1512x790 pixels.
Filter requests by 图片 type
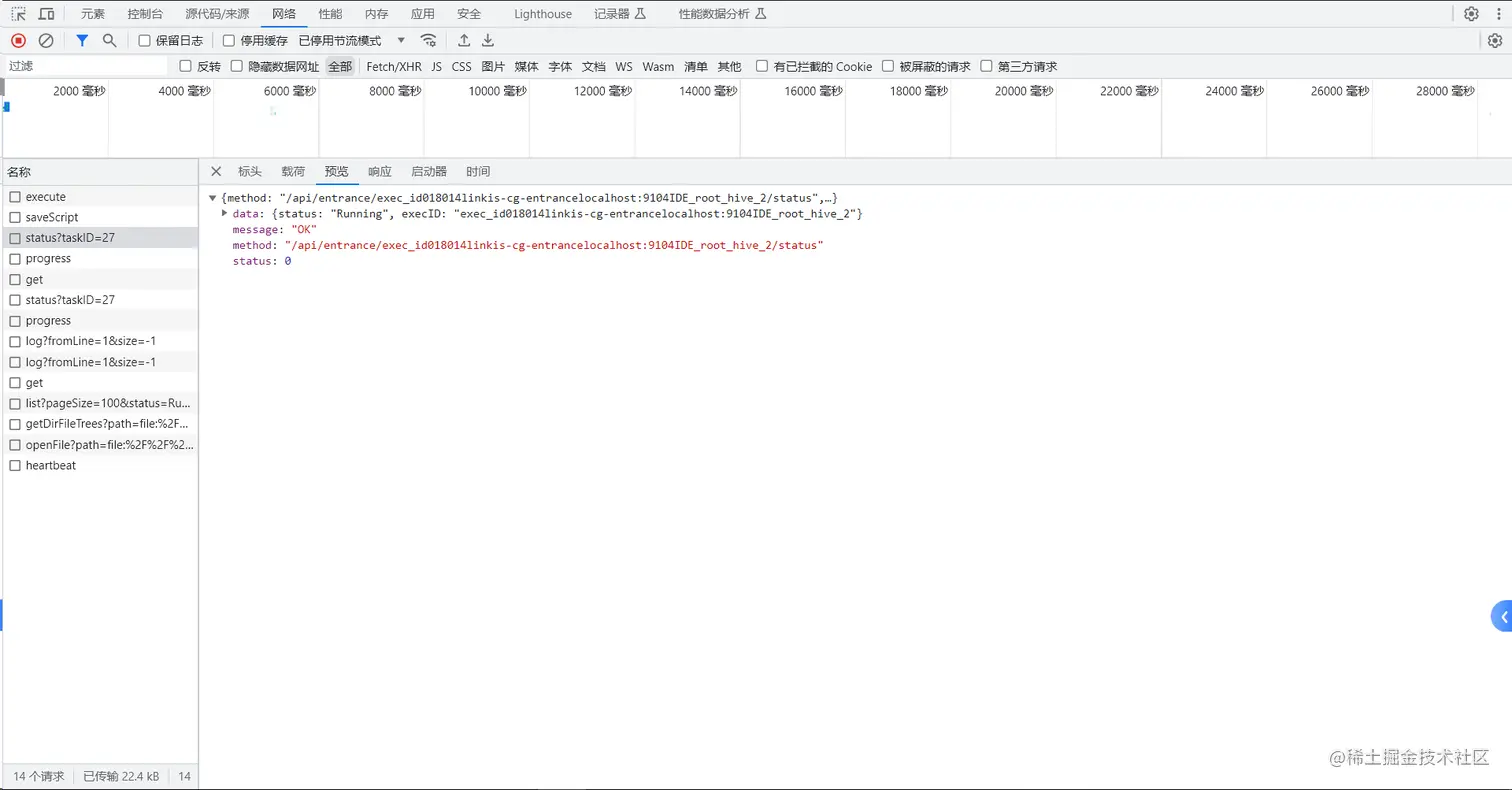(493, 66)
